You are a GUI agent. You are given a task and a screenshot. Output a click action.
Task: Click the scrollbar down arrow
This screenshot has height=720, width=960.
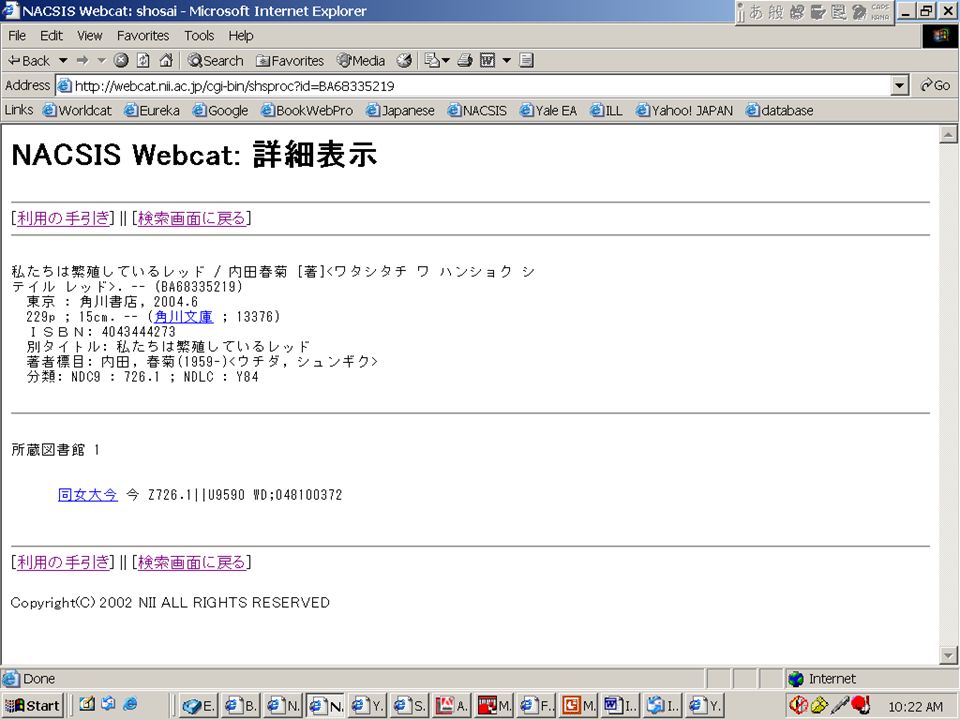pyautogui.click(x=948, y=655)
